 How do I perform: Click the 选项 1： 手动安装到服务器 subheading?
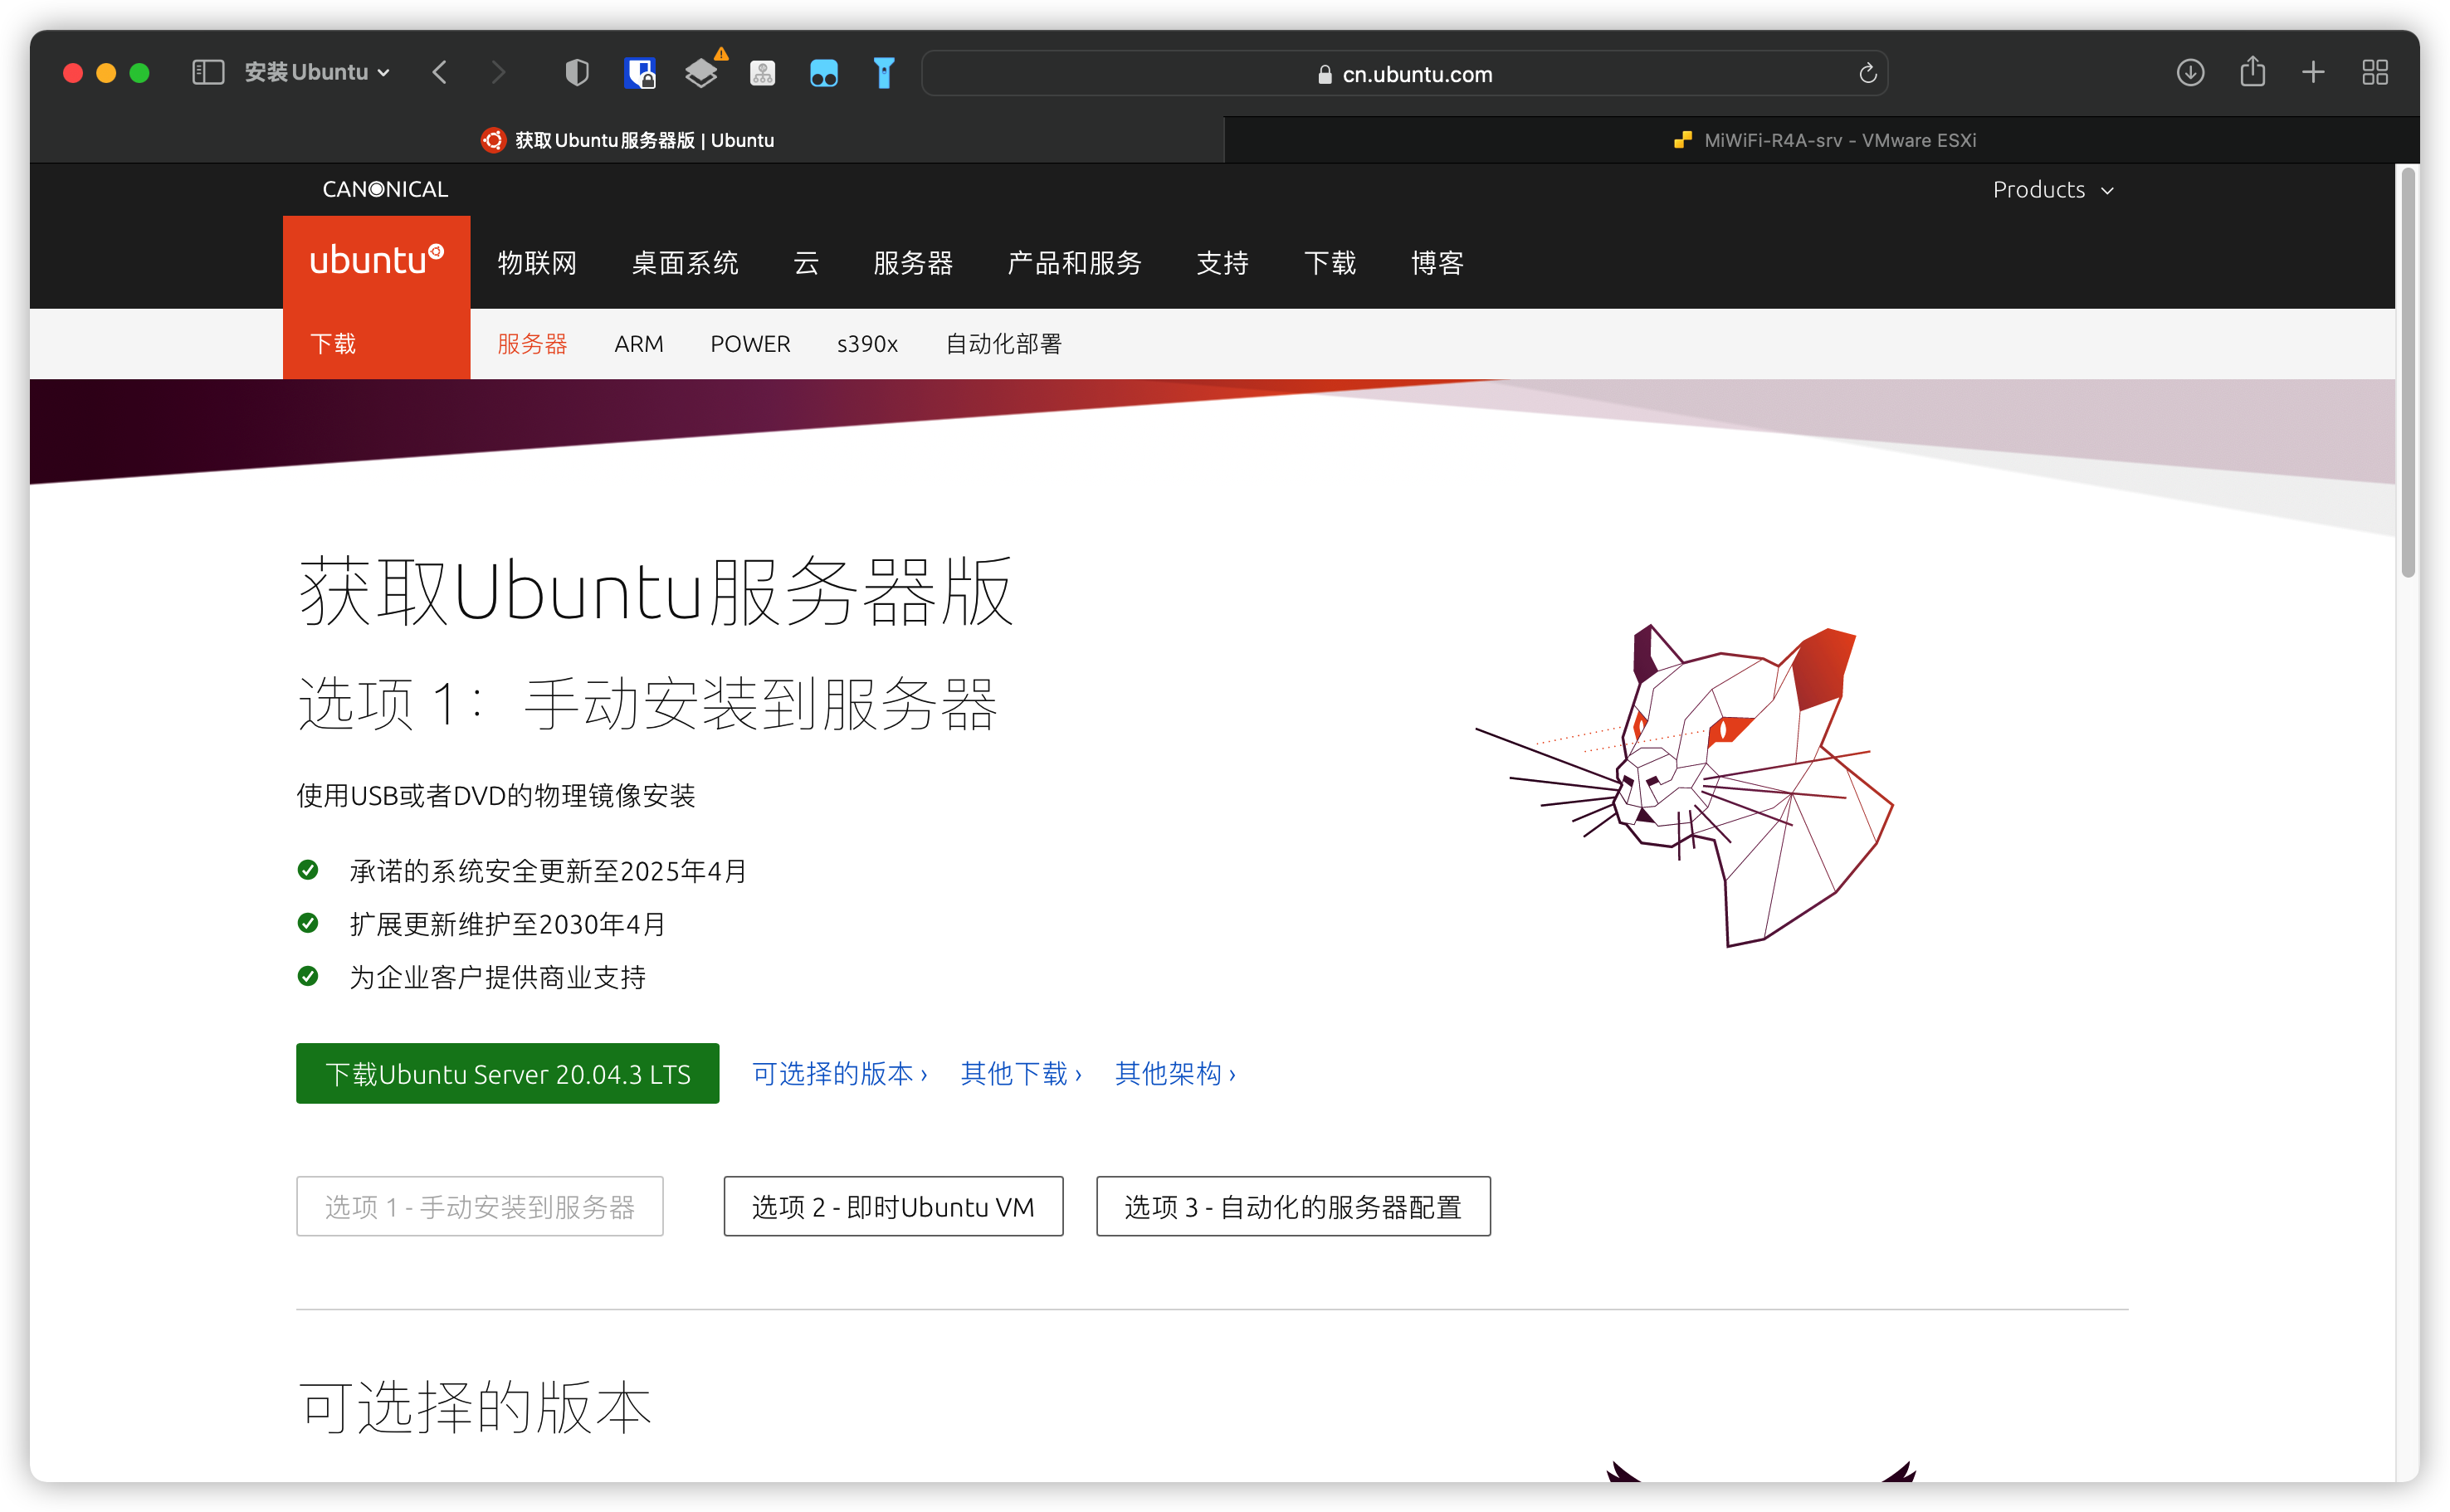(x=648, y=704)
